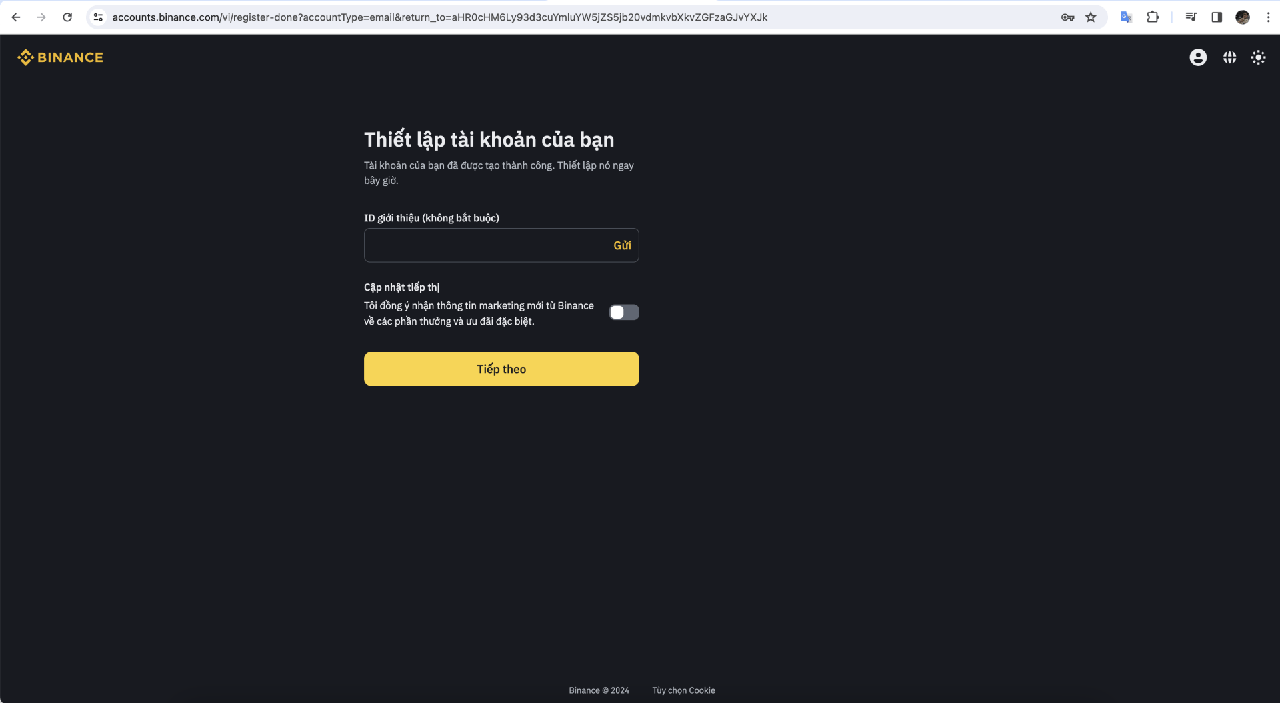The width and height of the screenshot is (1280, 703).
Task: Open the user profile icon
Action: [1198, 58]
